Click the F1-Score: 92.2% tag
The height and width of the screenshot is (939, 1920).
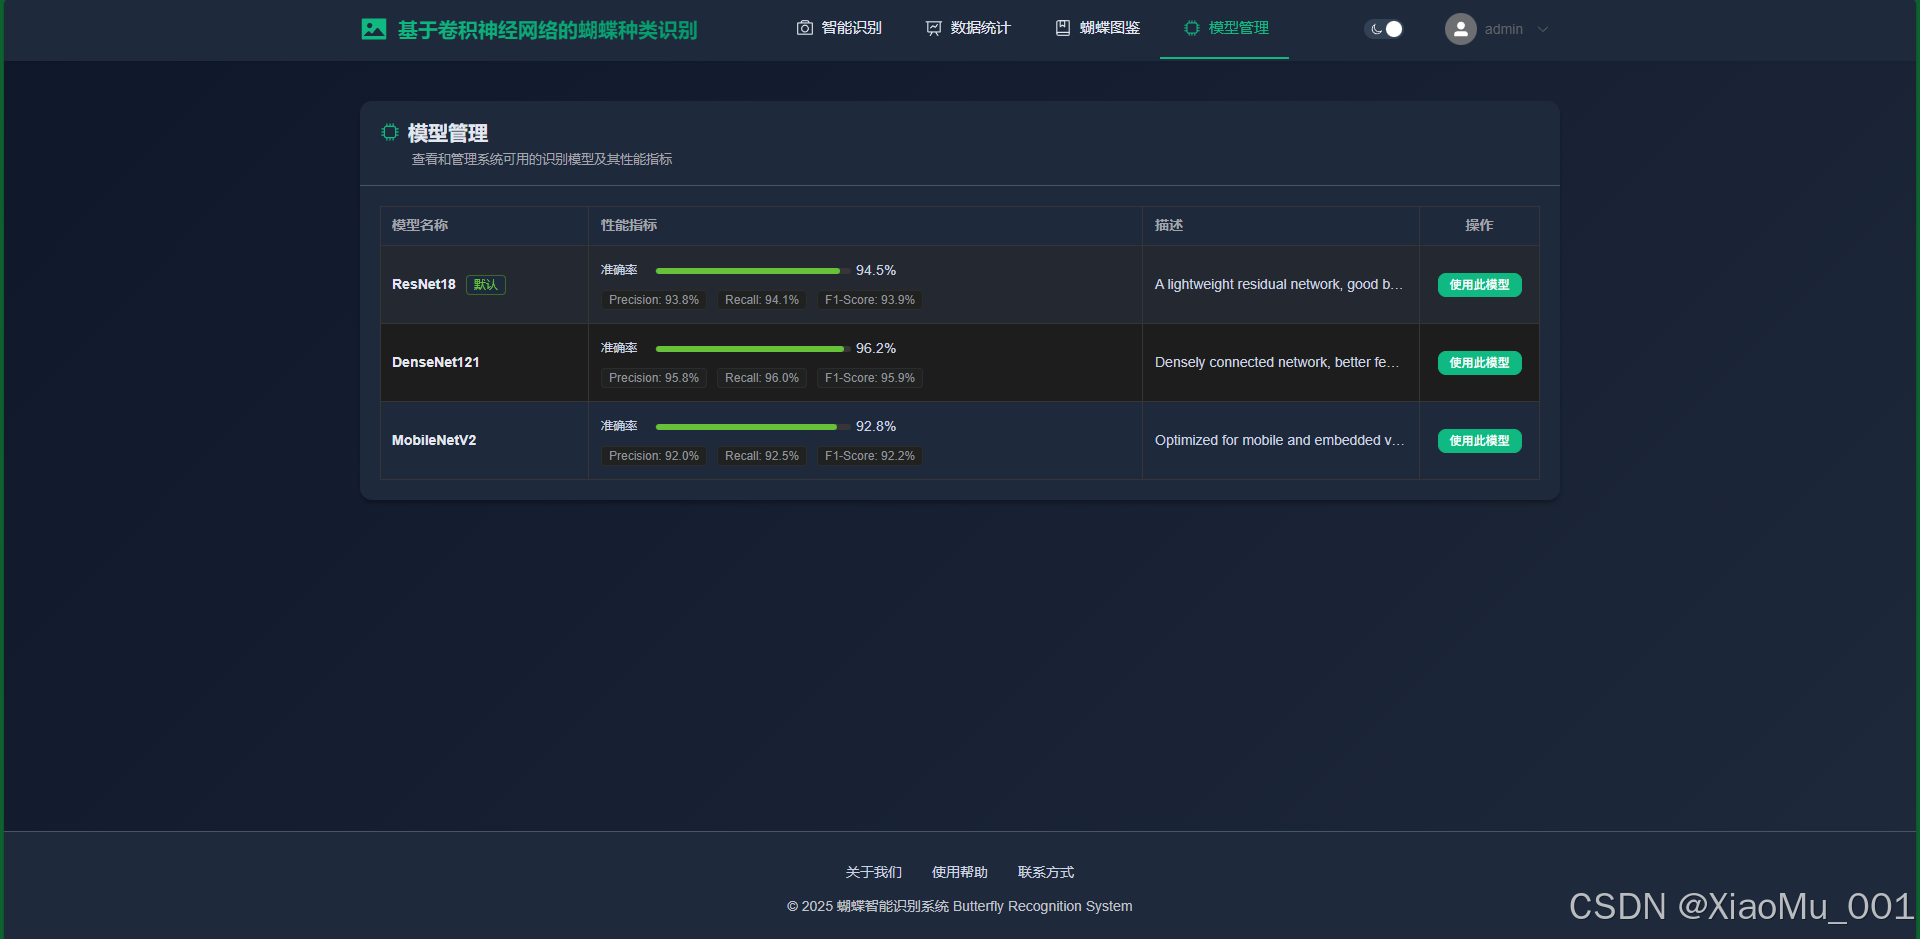(x=870, y=456)
